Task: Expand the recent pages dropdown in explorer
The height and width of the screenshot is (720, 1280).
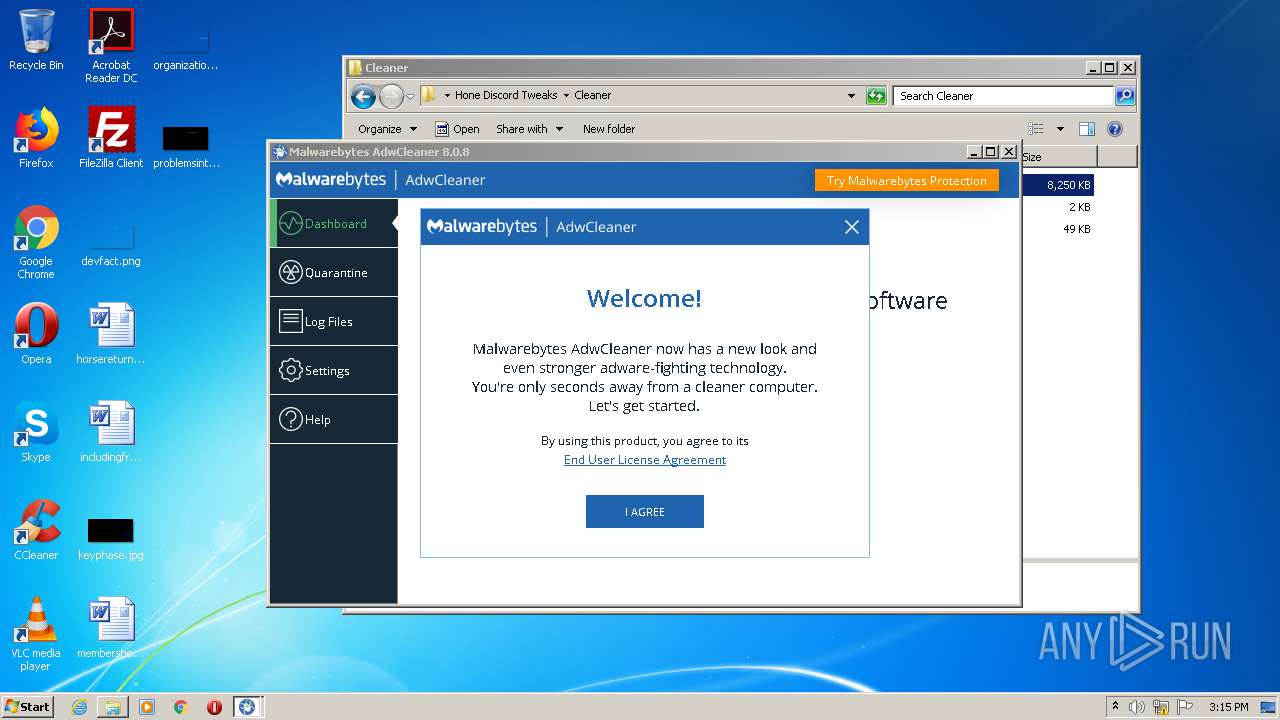Action: (410, 97)
